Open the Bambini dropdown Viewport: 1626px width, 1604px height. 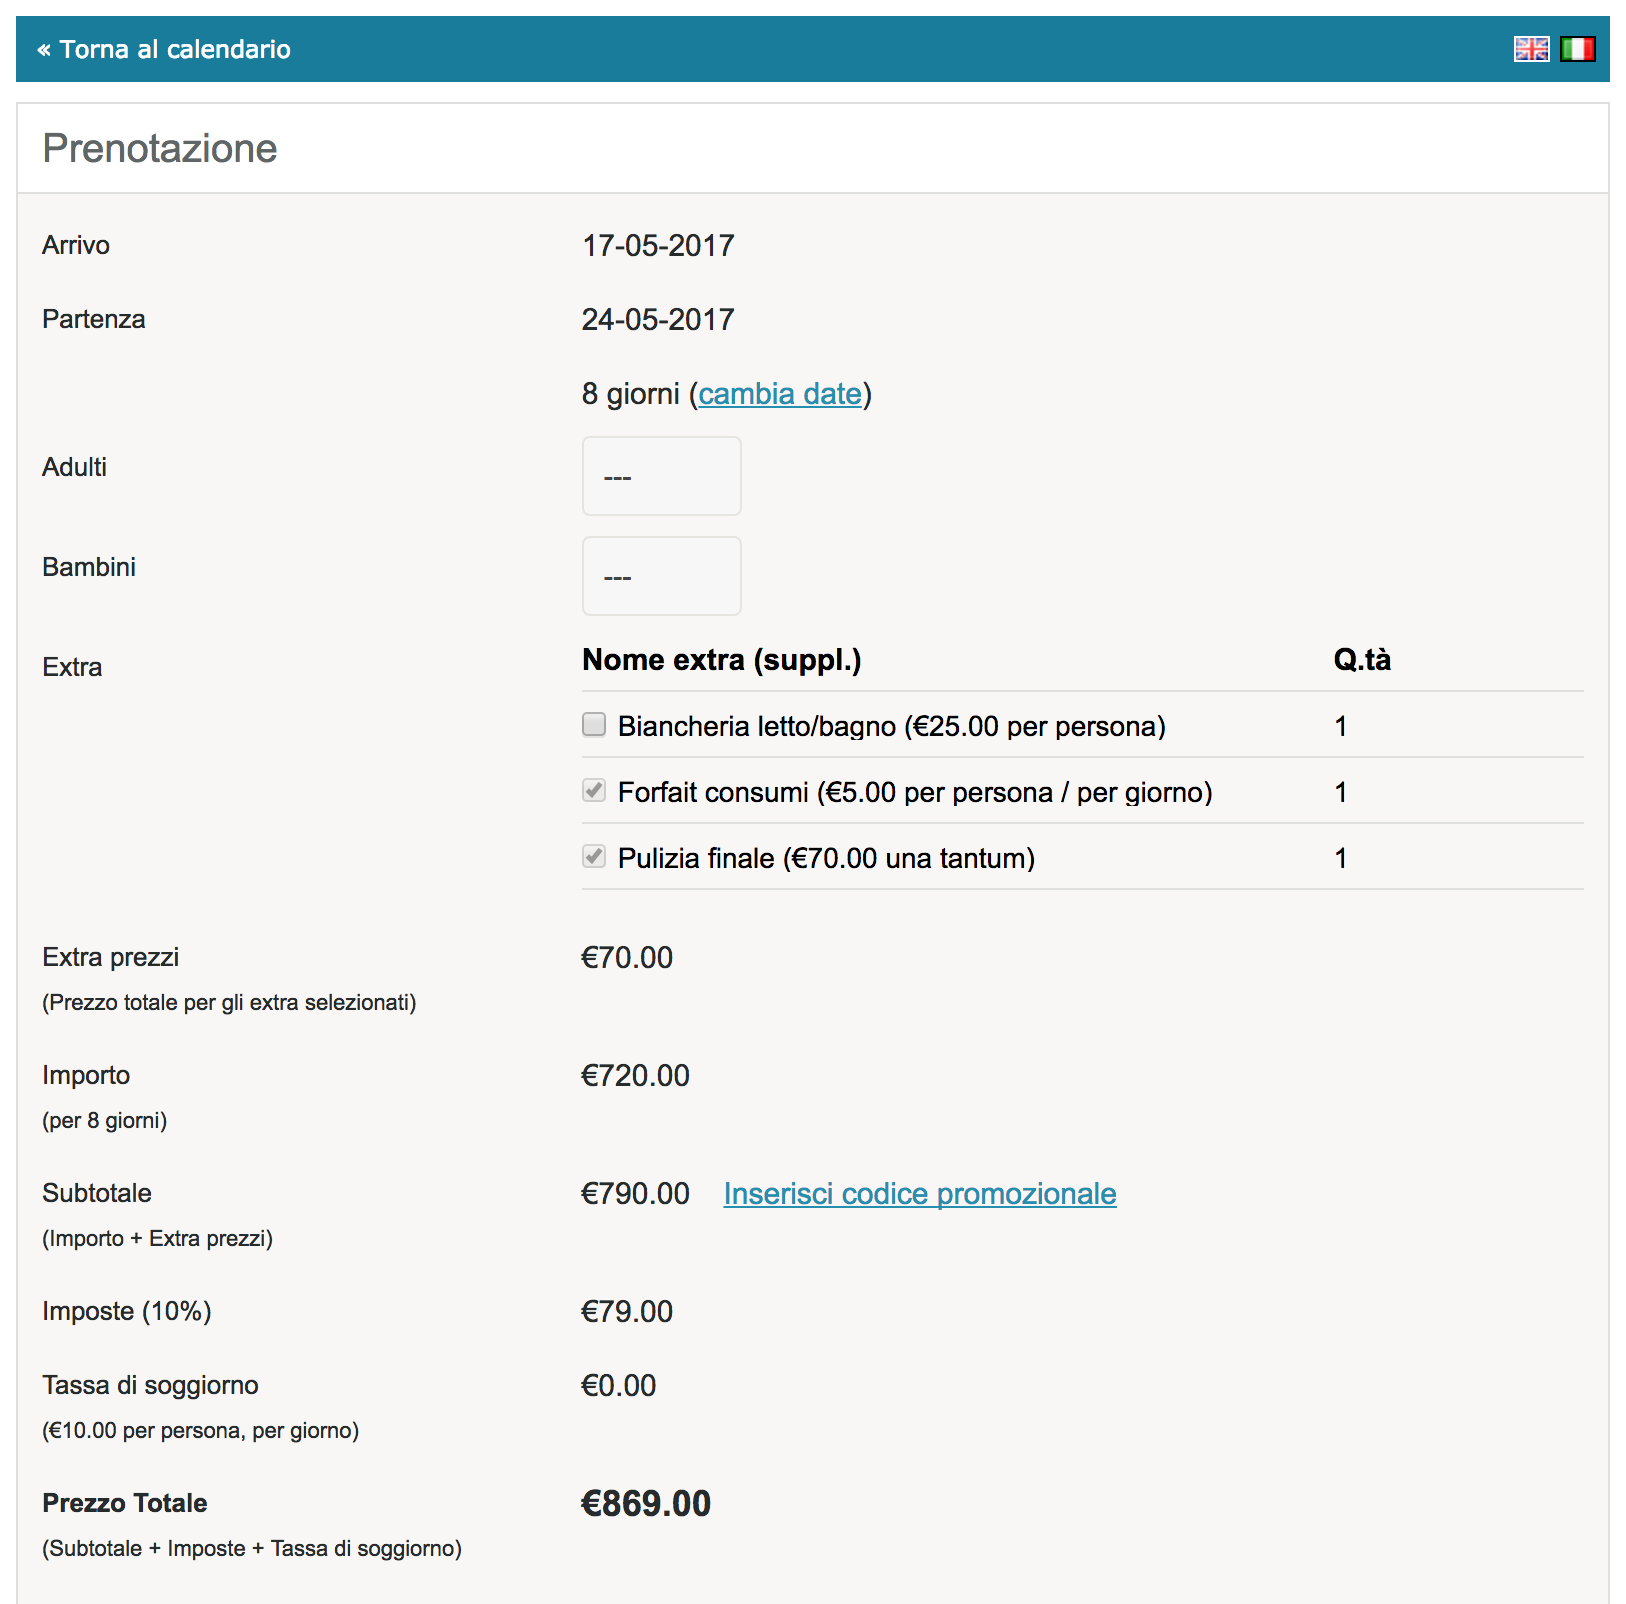pos(661,576)
